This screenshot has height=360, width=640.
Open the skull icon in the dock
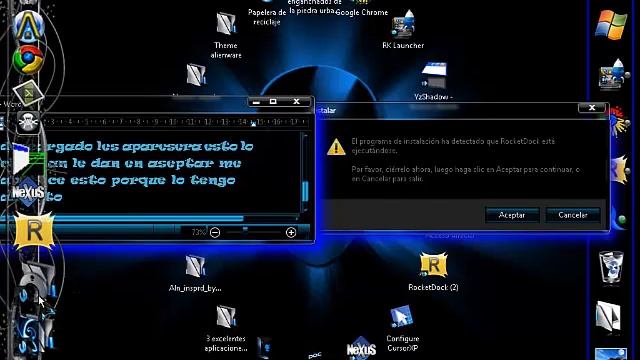click(28, 122)
